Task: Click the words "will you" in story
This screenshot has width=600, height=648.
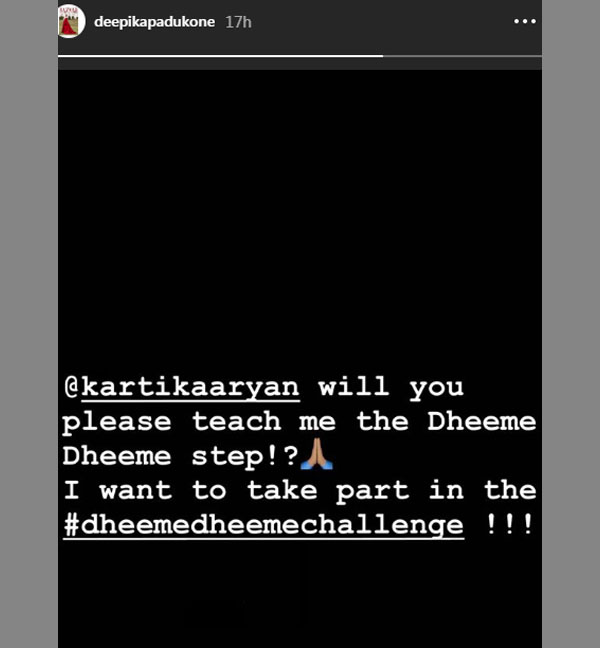Action: click(x=391, y=388)
